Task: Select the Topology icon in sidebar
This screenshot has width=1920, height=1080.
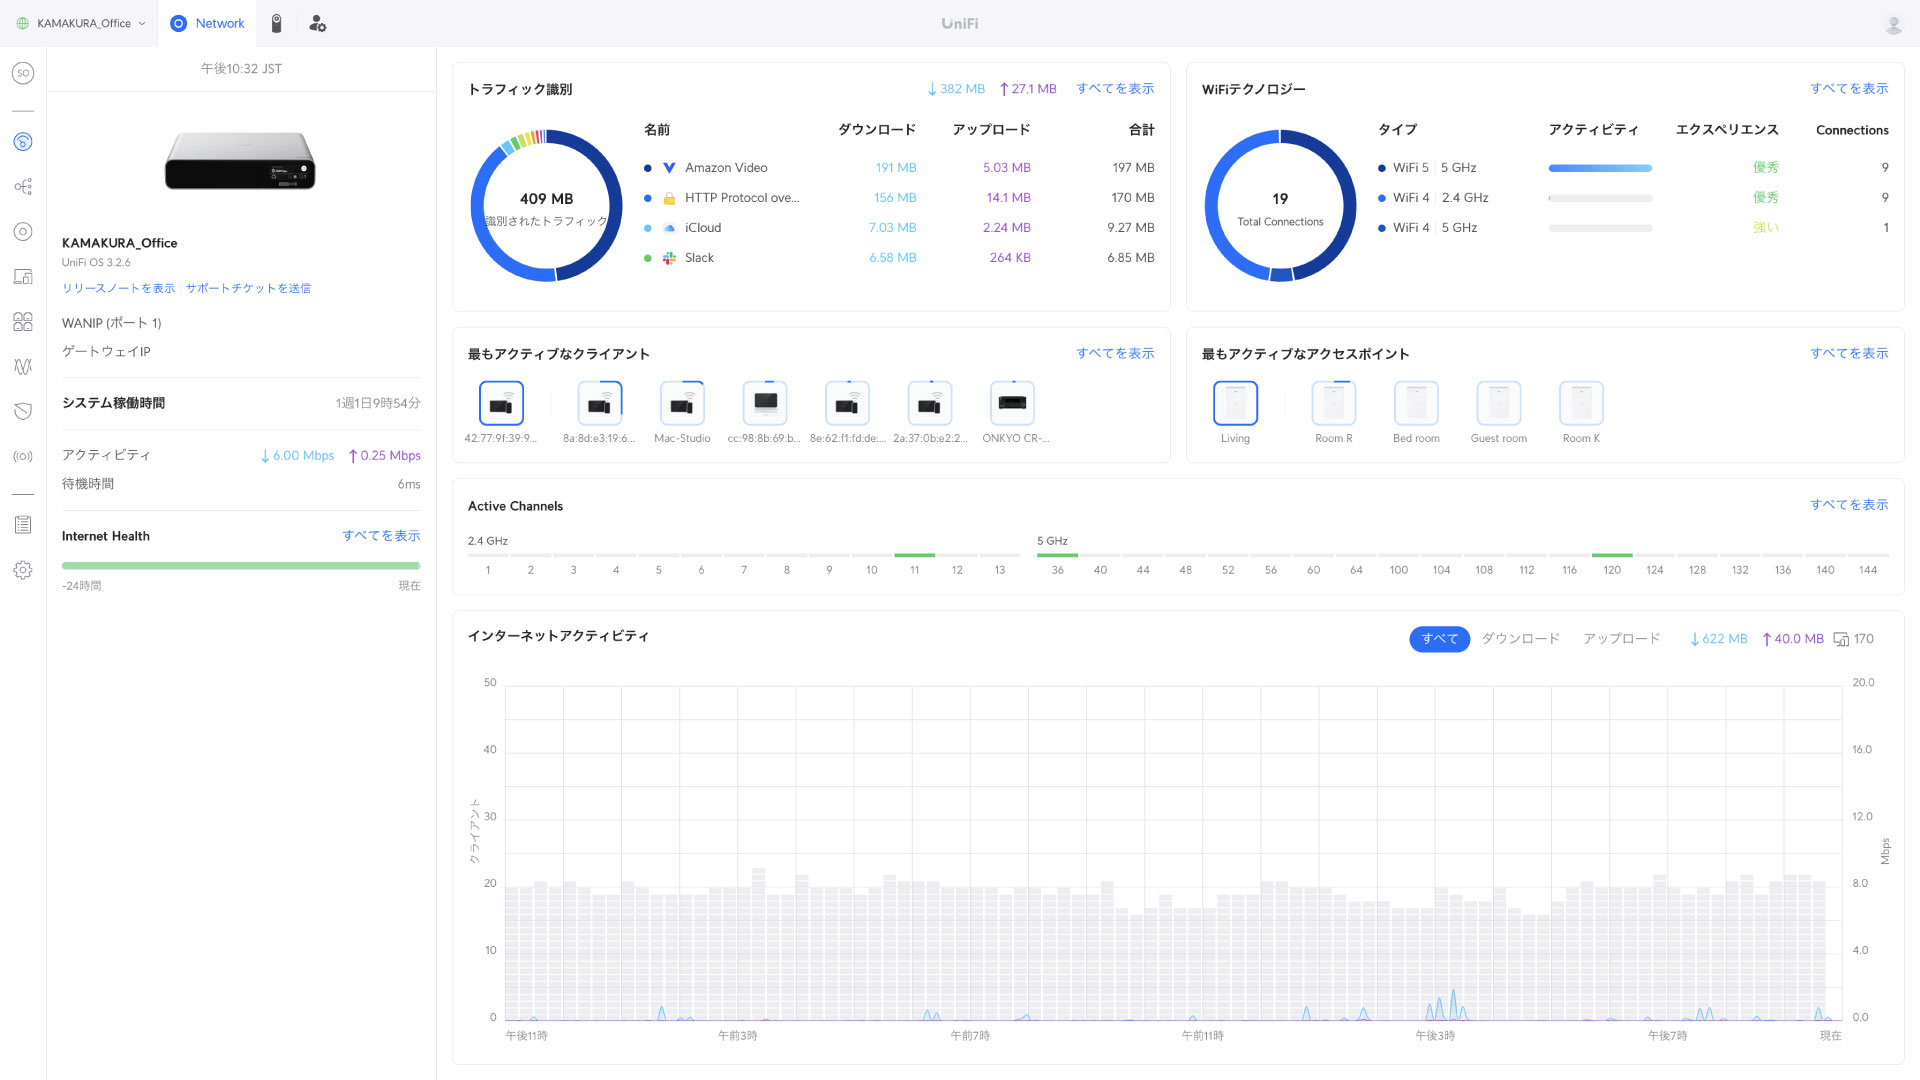Action: [x=22, y=186]
